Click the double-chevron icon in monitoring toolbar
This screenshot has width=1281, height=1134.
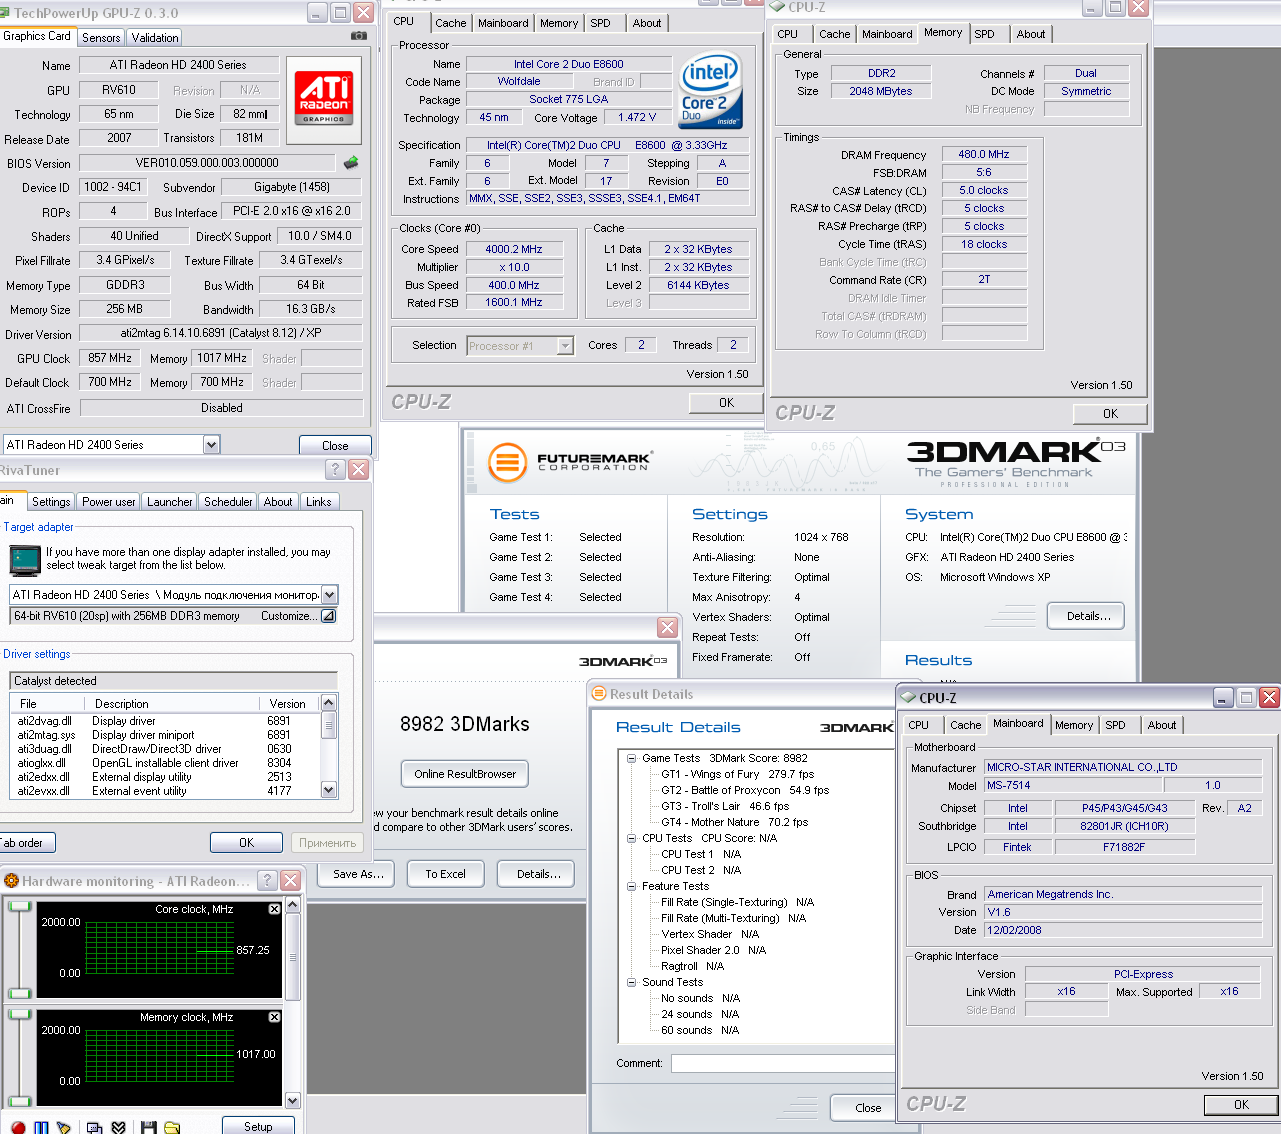[118, 1128]
